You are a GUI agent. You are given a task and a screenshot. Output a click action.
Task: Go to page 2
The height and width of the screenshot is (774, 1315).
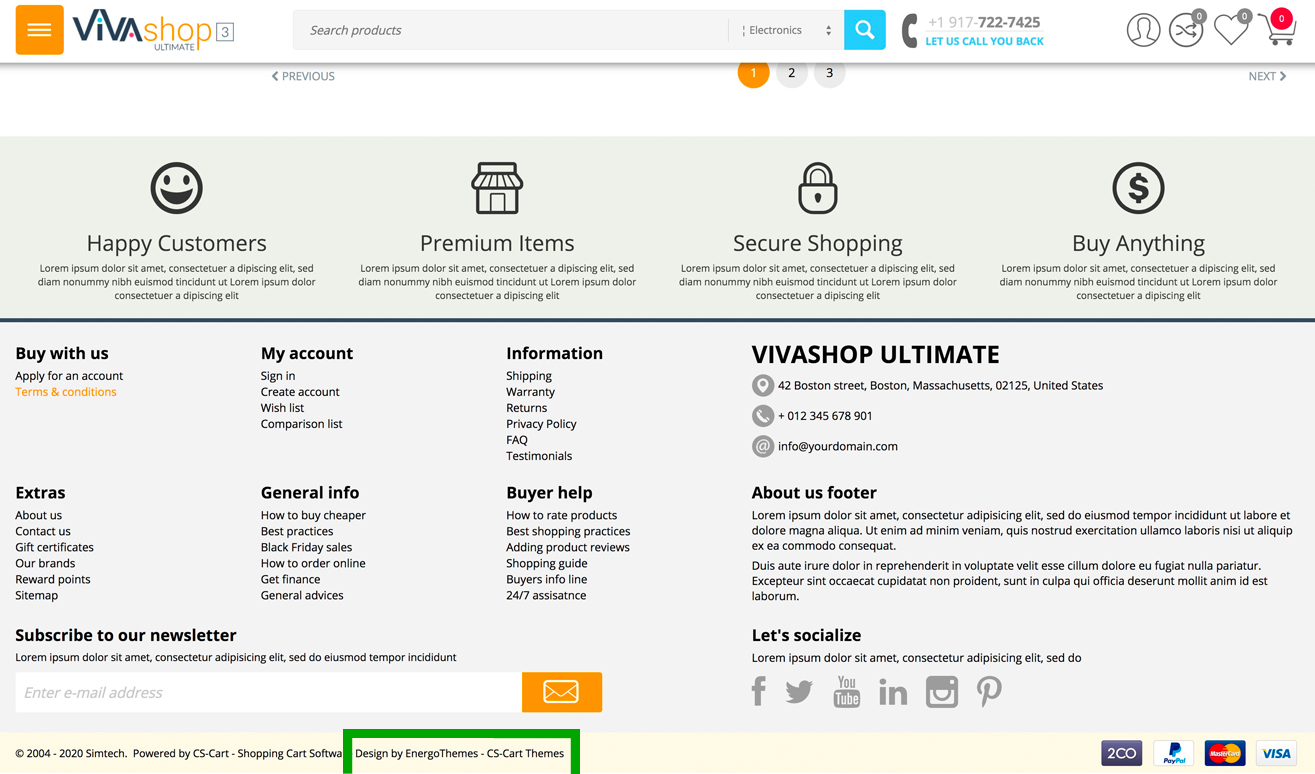791,73
